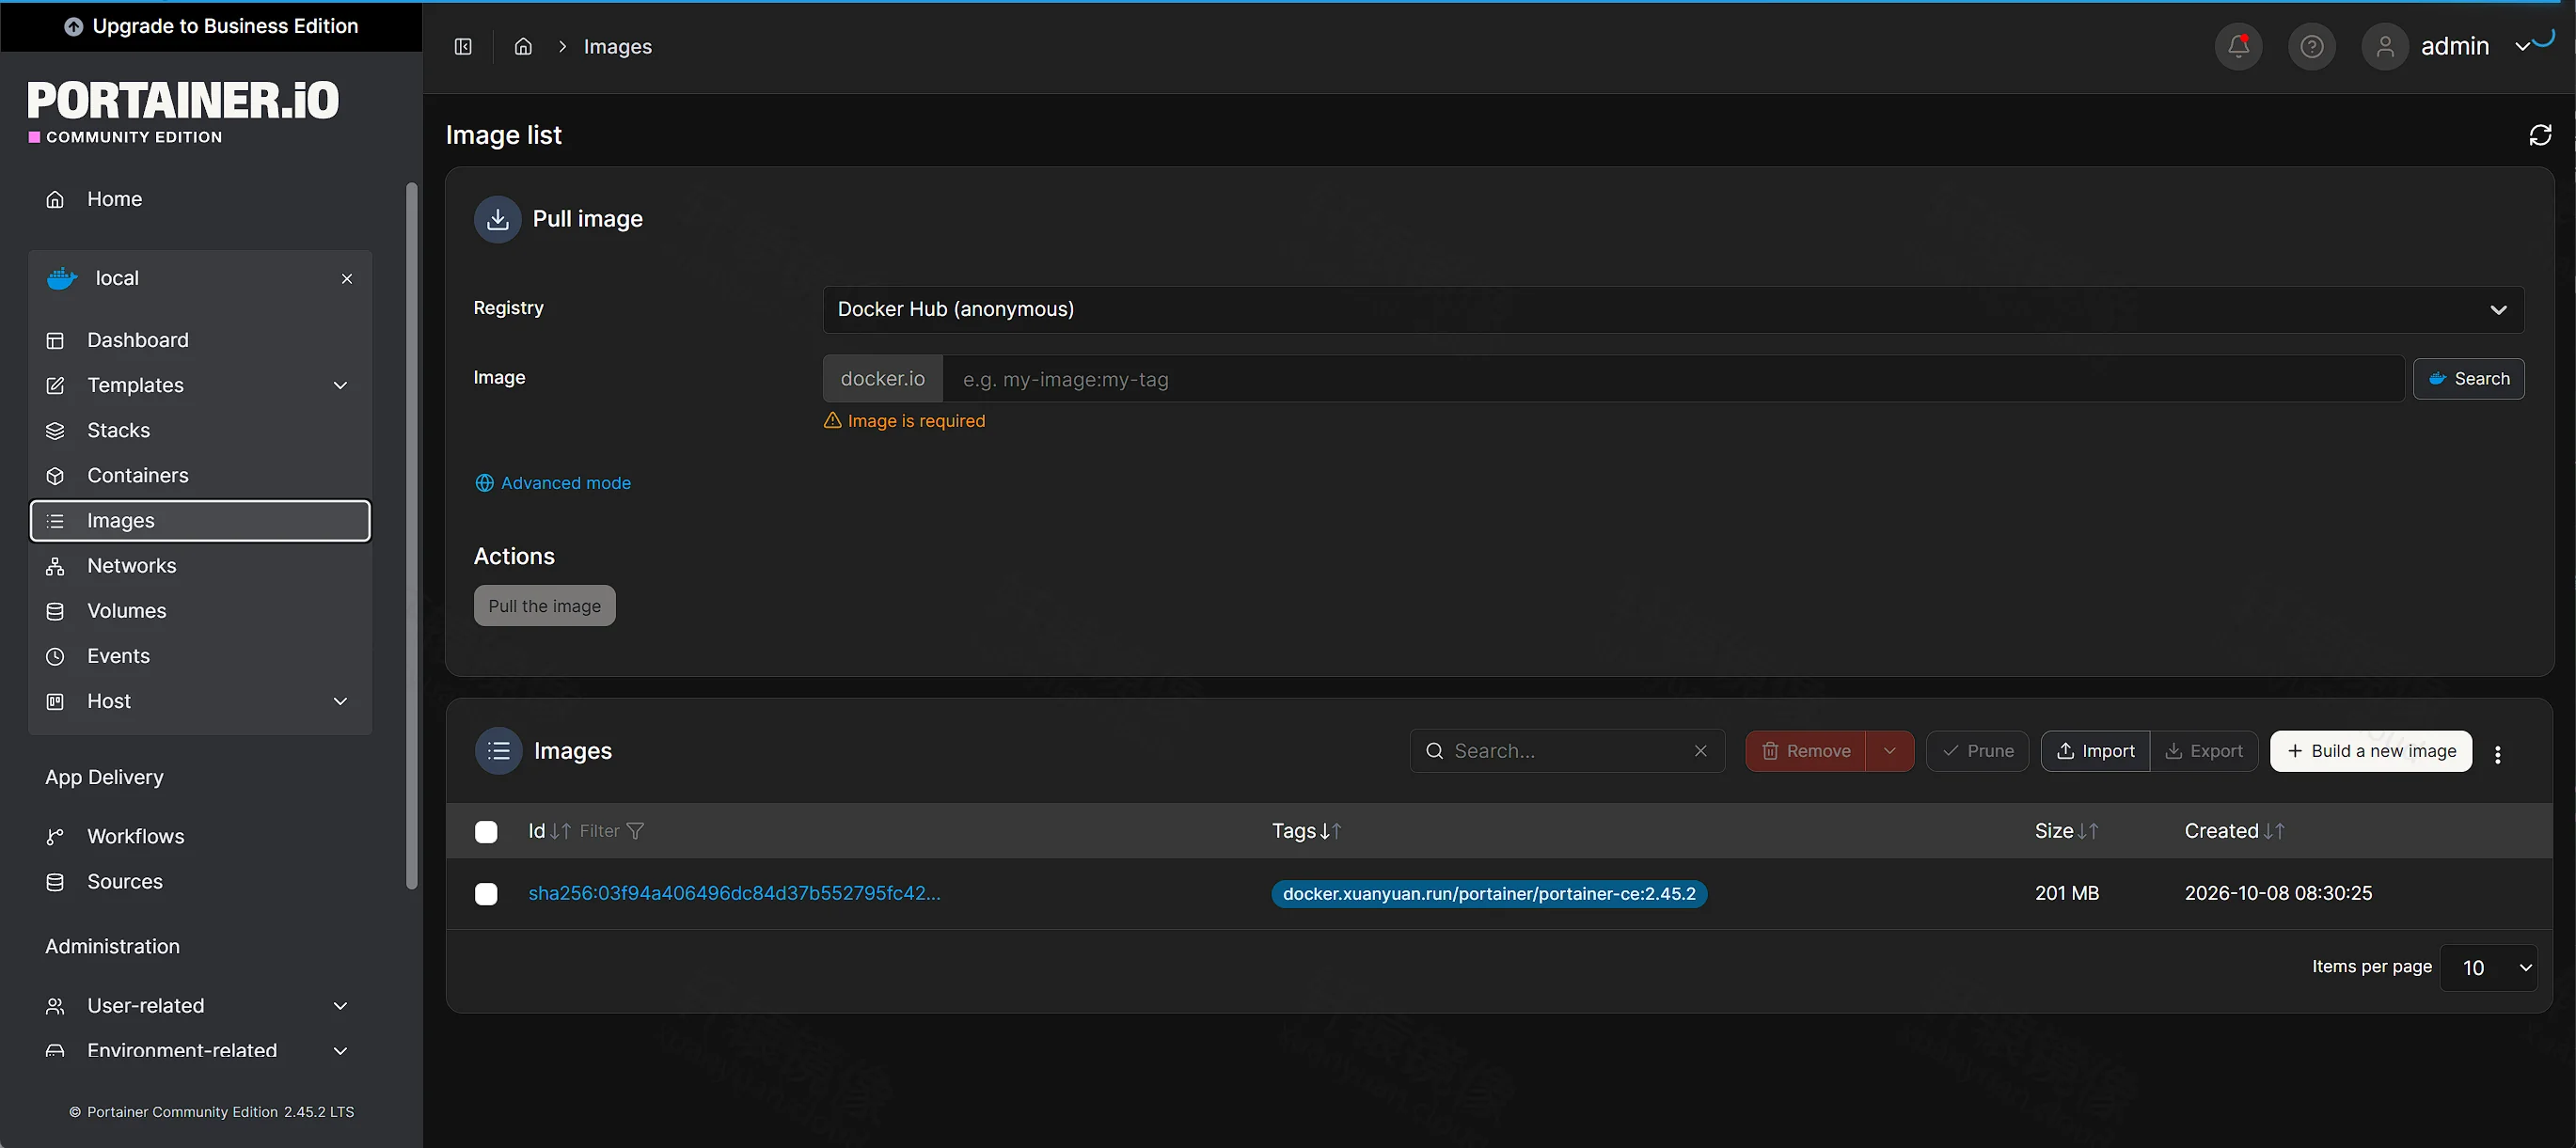Screen dimensions: 2576x1148
Task: Tick the select-all images checkbox
Action: (x=486, y=832)
